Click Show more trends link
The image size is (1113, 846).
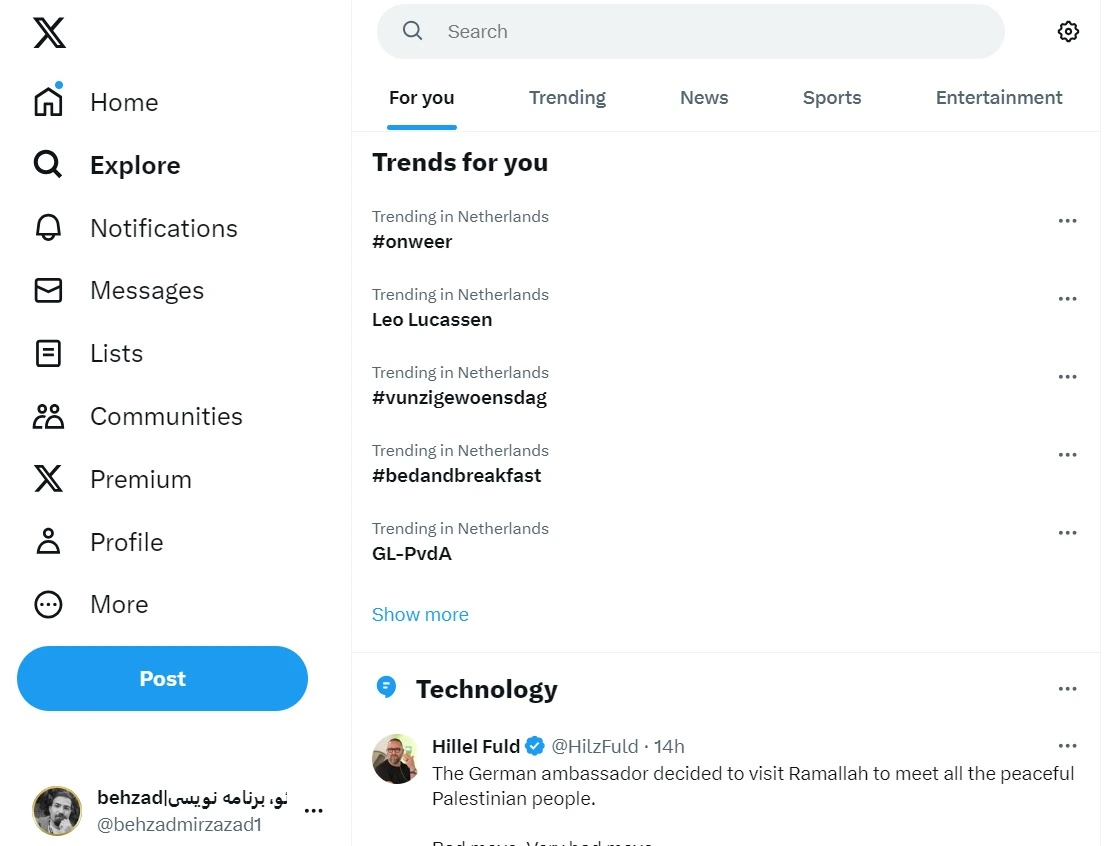(x=420, y=613)
